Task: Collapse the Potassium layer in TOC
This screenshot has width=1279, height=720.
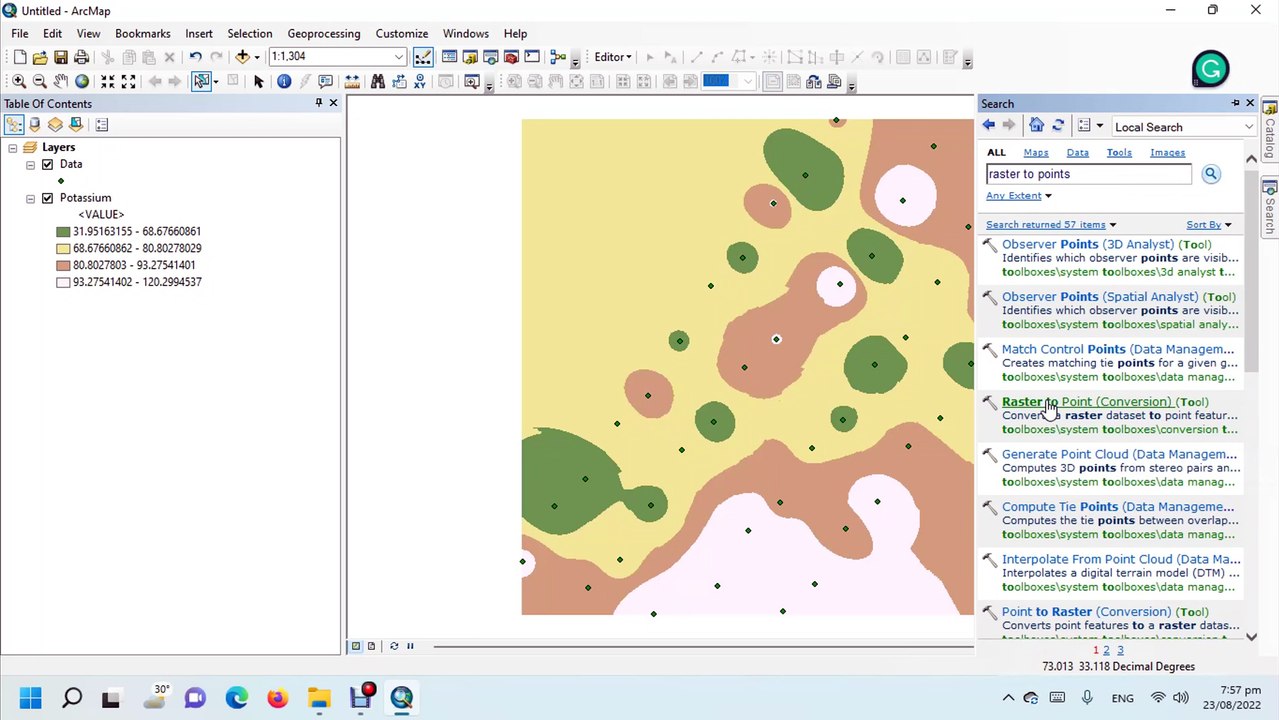Action: [30, 198]
